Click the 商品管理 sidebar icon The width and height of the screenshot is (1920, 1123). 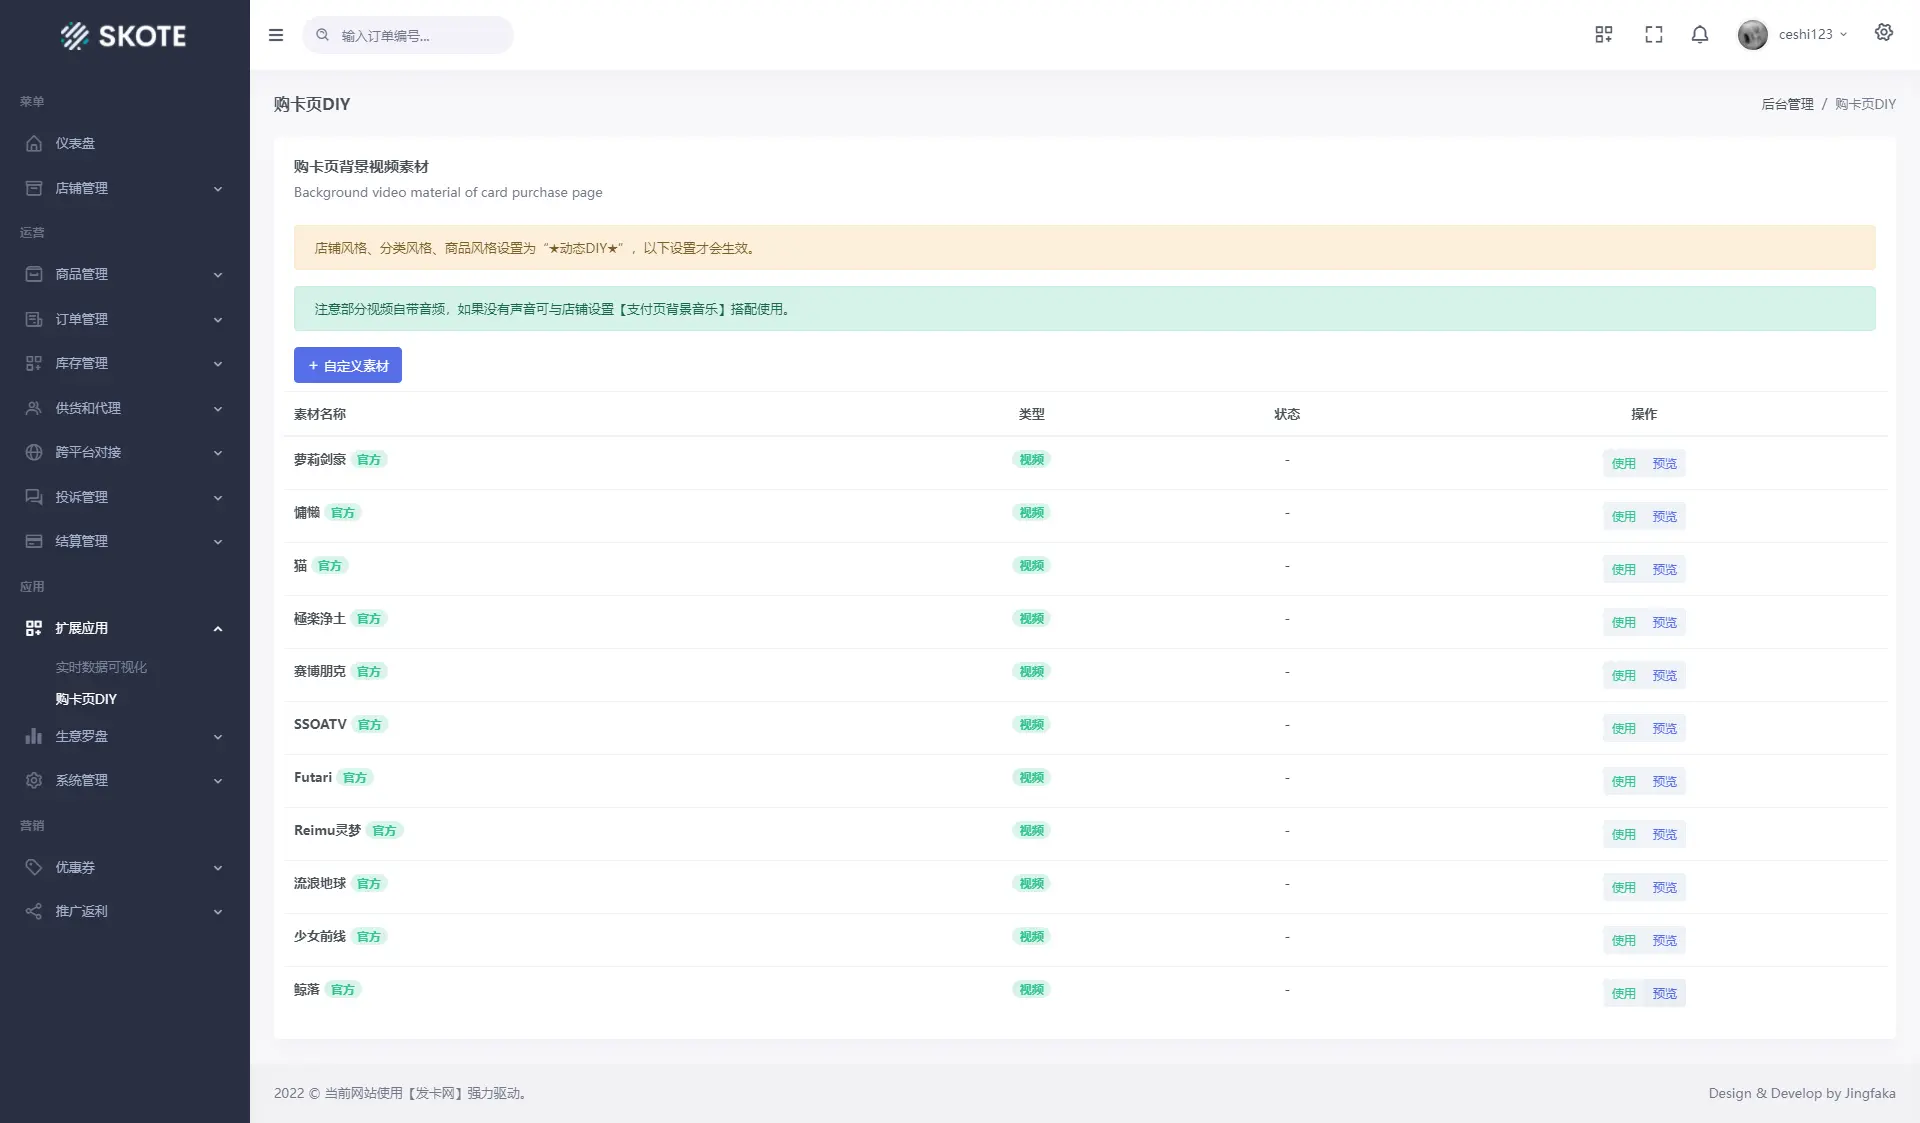pyautogui.click(x=34, y=274)
